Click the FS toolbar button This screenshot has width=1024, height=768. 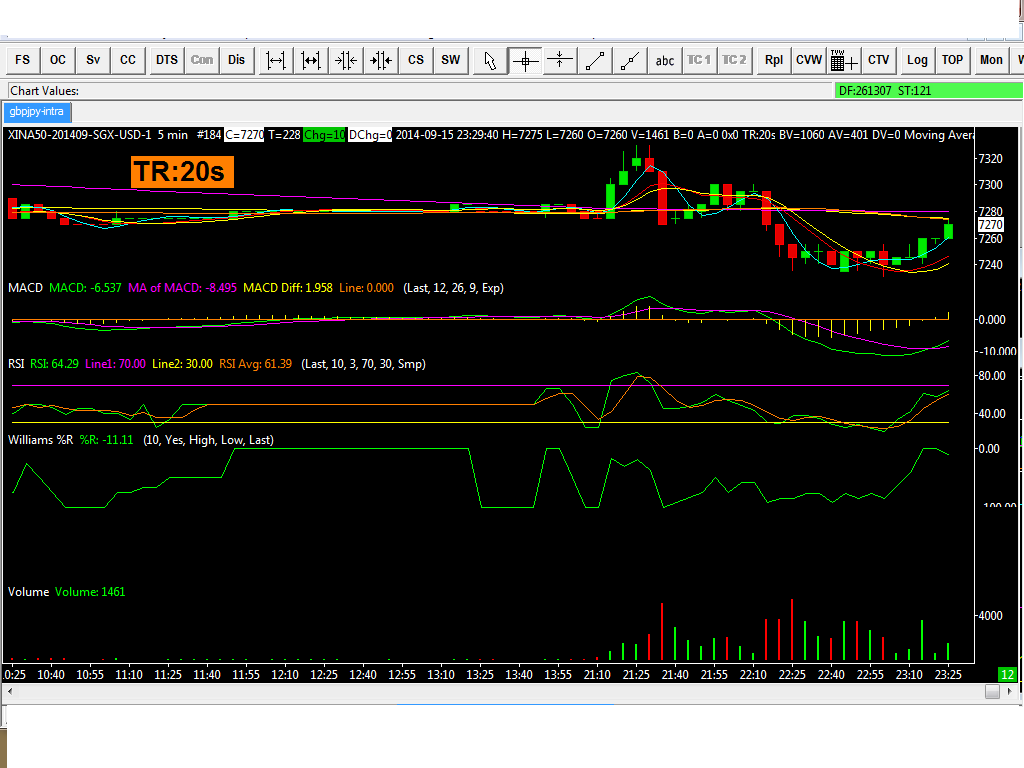[x=23, y=60]
